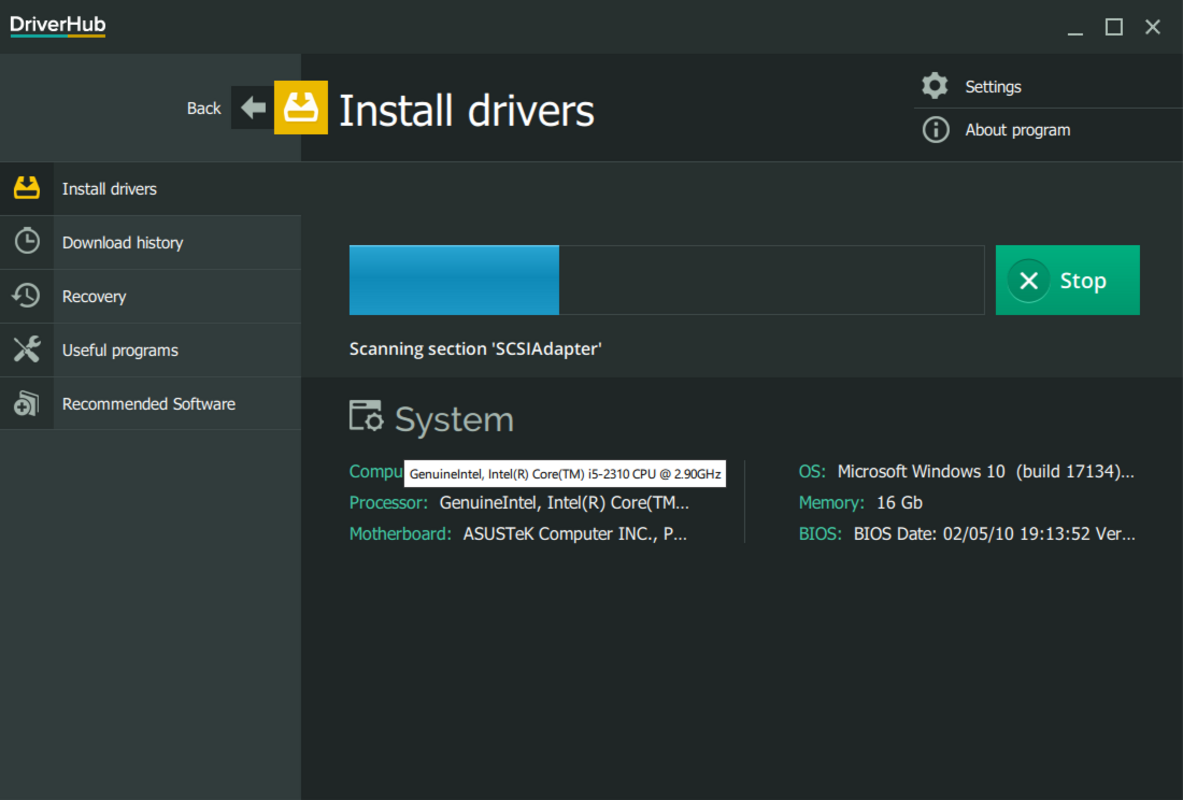
Task: Close the DriverHub window
Action: pos(1152,27)
